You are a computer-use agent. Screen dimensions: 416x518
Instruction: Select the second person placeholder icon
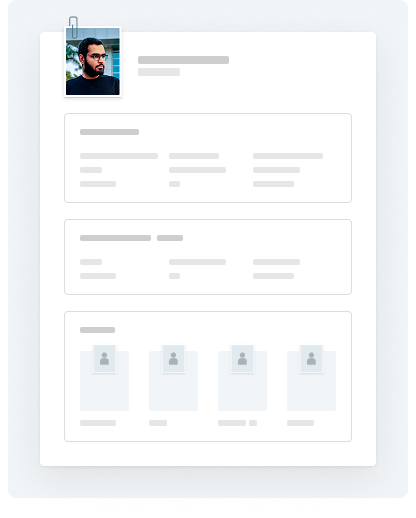click(173, 359)
